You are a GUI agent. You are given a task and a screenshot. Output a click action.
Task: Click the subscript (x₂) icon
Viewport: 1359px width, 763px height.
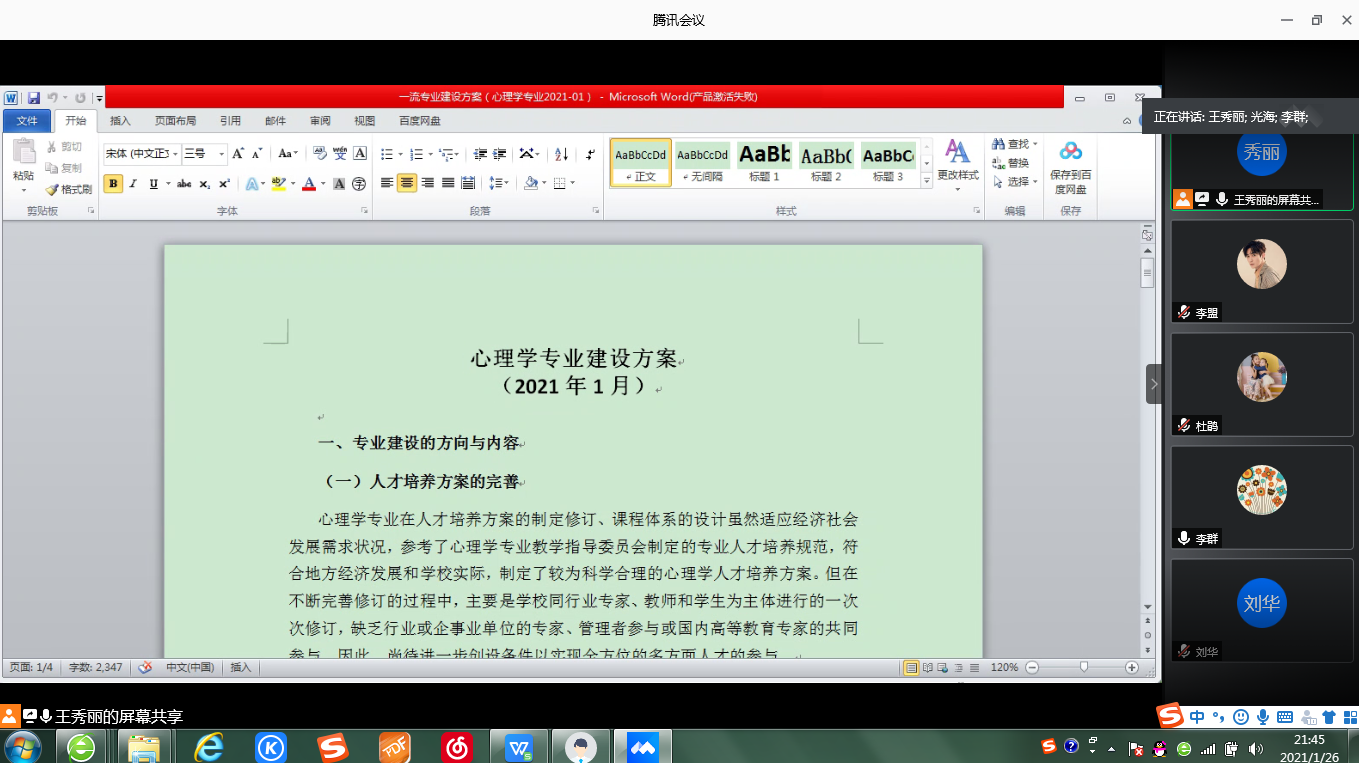pyautogui.click(x=205, y=184)
